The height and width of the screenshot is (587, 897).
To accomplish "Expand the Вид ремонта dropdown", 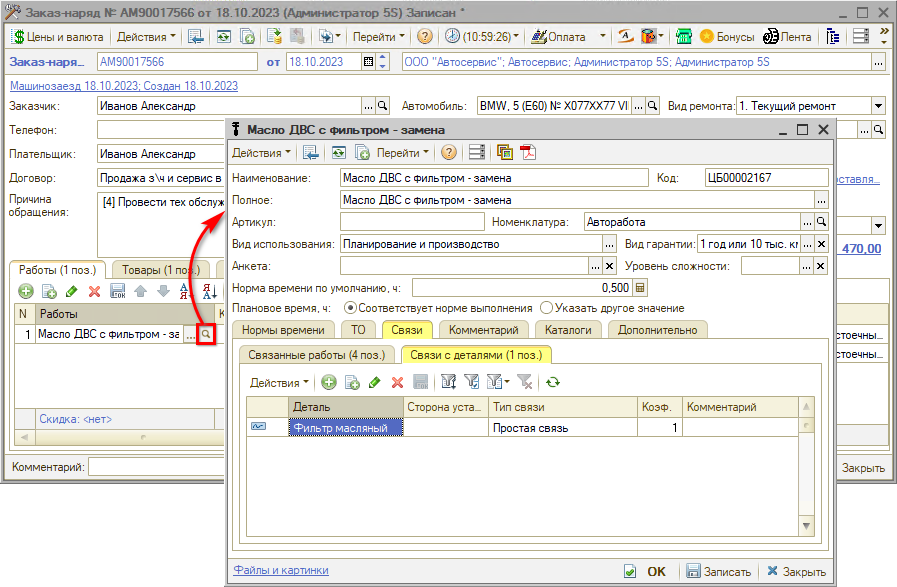I will (x=879, y=106).
